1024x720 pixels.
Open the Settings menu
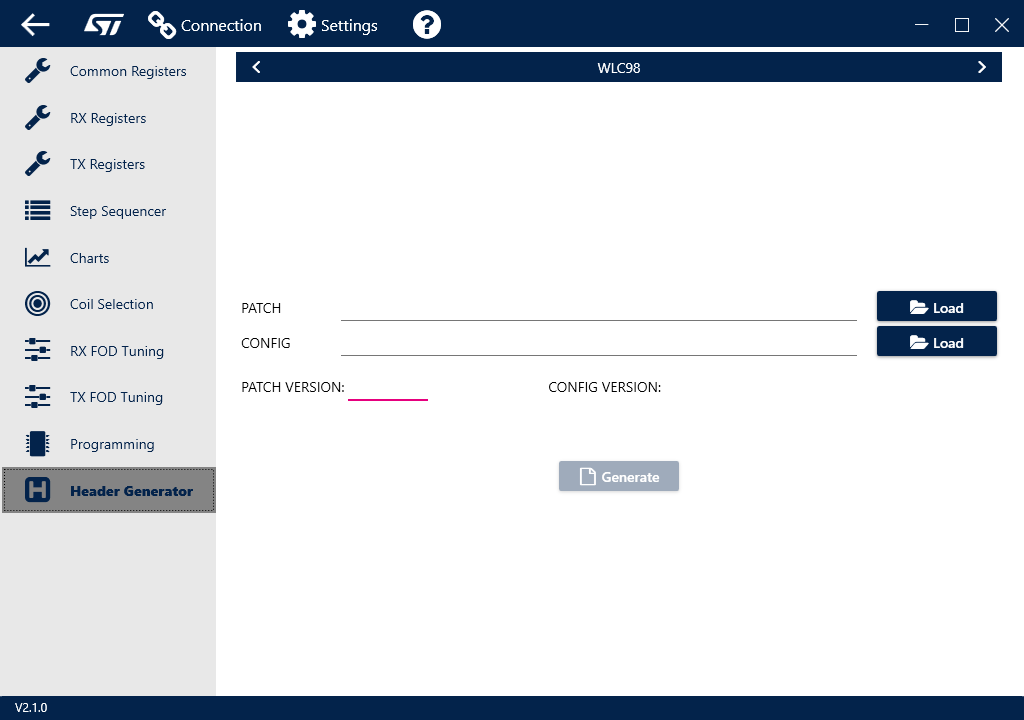[x=332, y=24]
